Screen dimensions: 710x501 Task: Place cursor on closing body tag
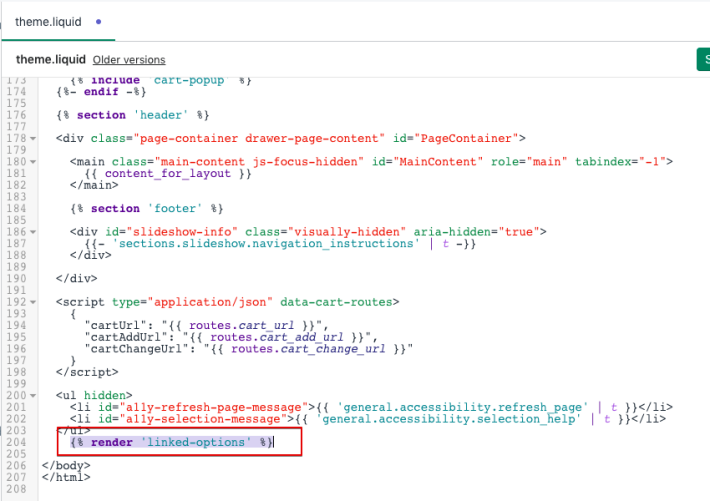(66, 466)
